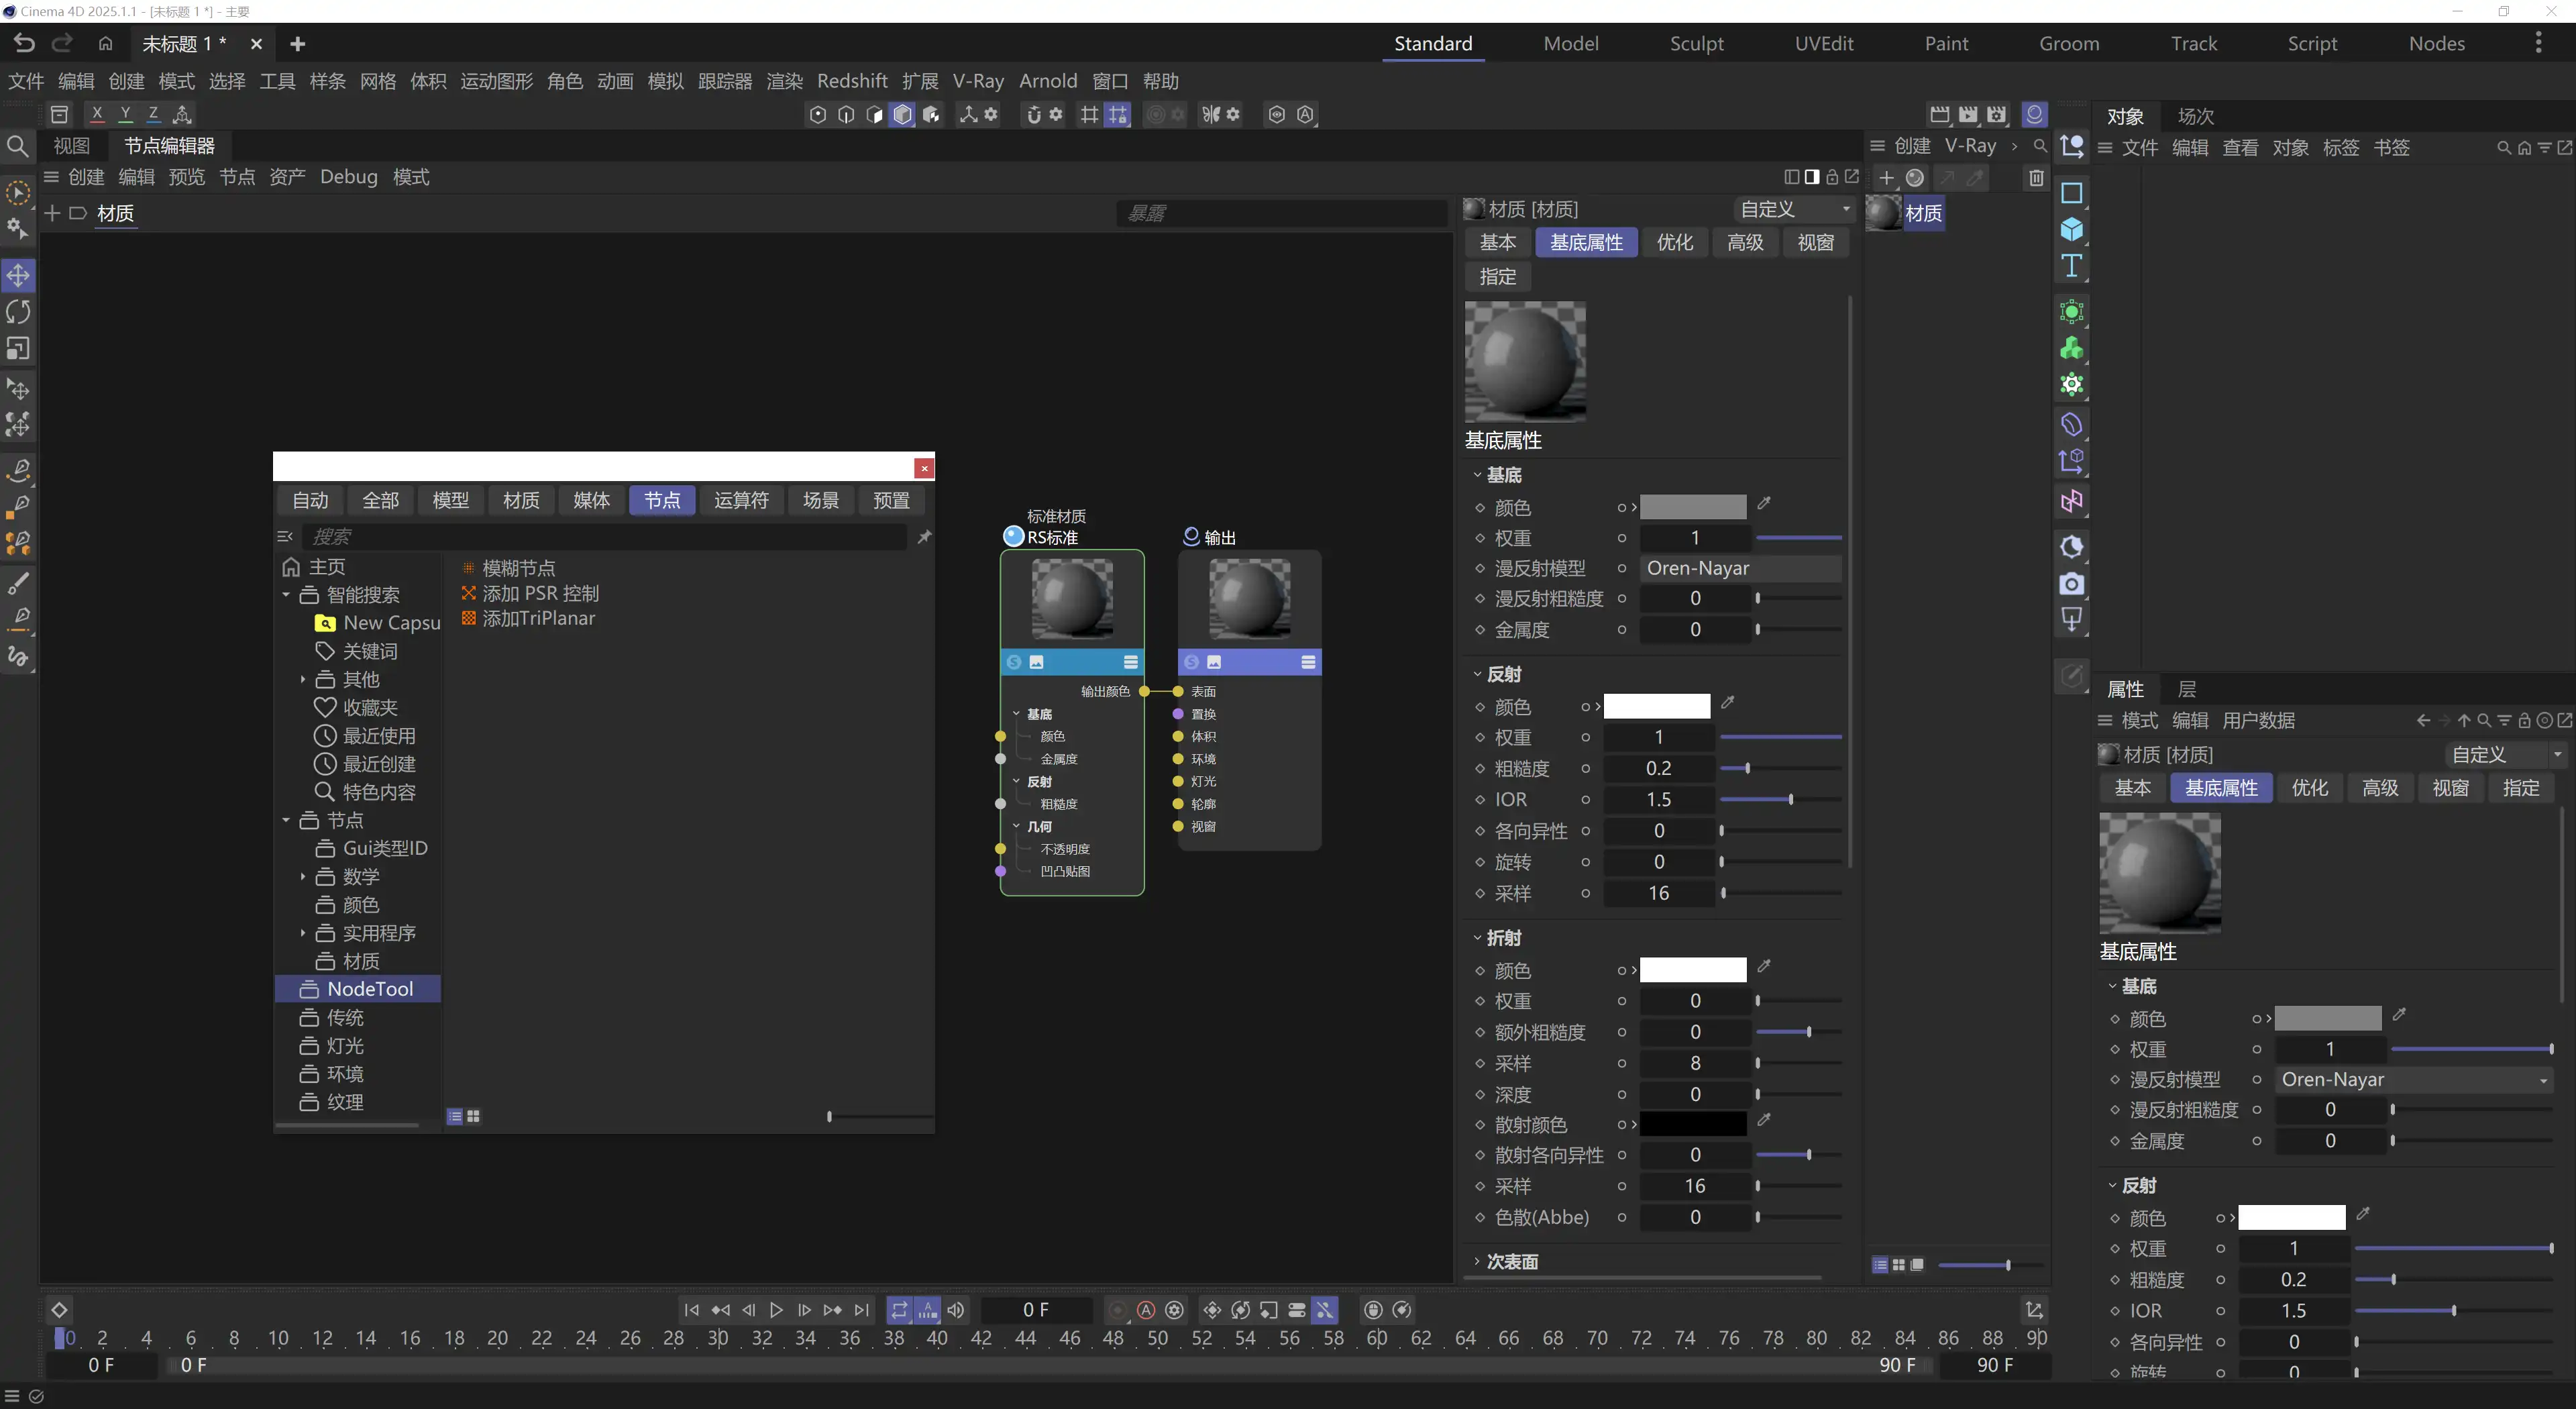
Task: Toggle loop playback mode
Action: pos(899,1310)
